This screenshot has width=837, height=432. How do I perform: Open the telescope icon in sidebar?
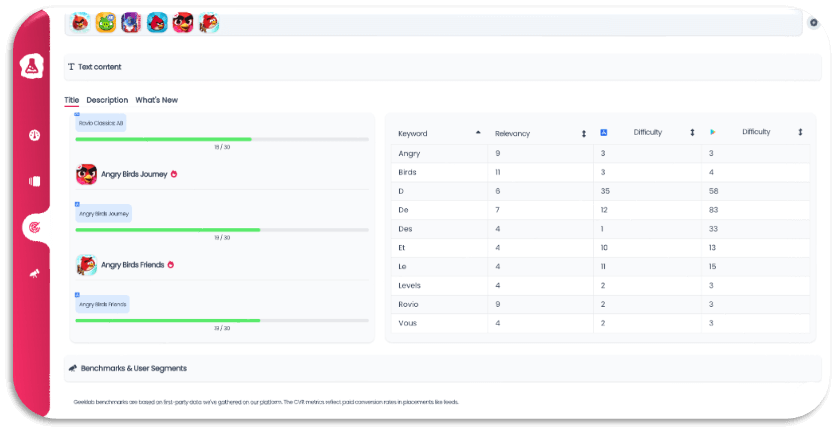pos(34,274)
